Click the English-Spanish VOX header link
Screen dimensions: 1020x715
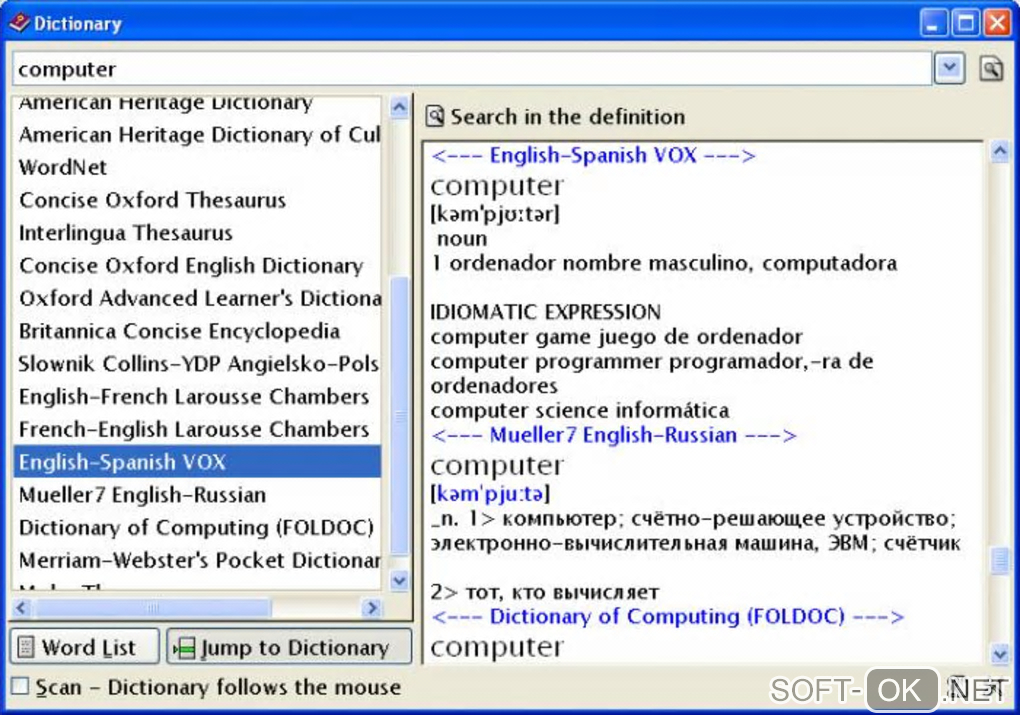[x=593, y=155]
